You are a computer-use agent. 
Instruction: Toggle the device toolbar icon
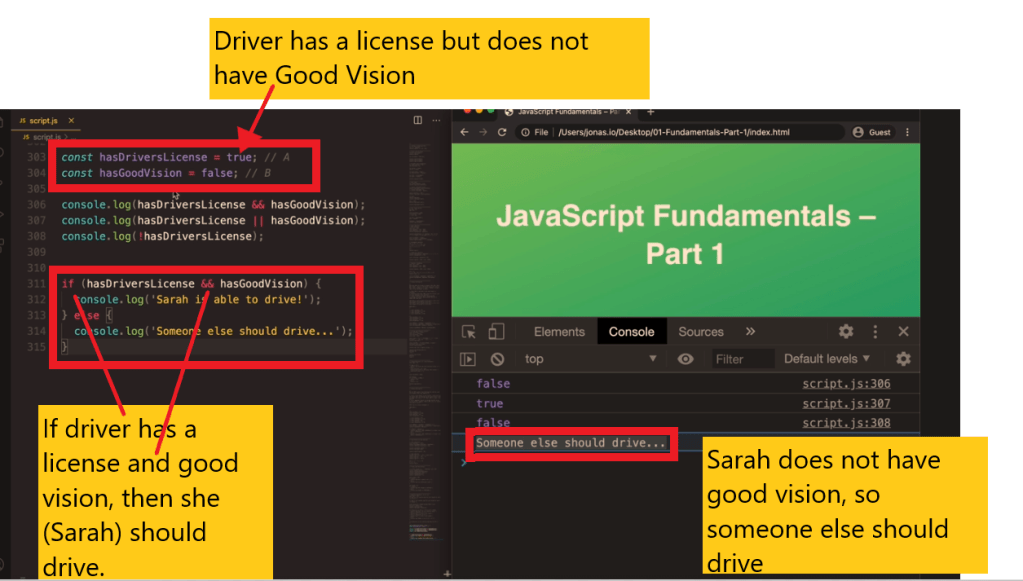pyautogui.click(x=496, y=332)
